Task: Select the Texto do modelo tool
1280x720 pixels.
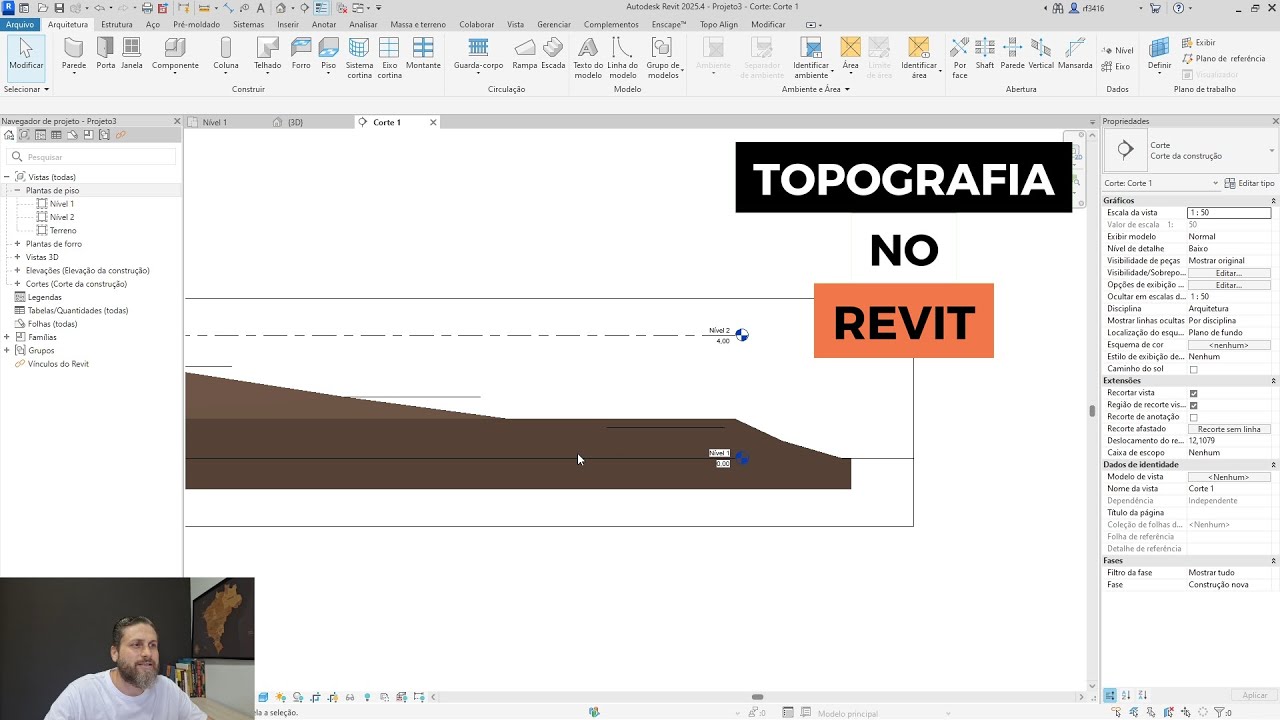Action: point(588,58)
